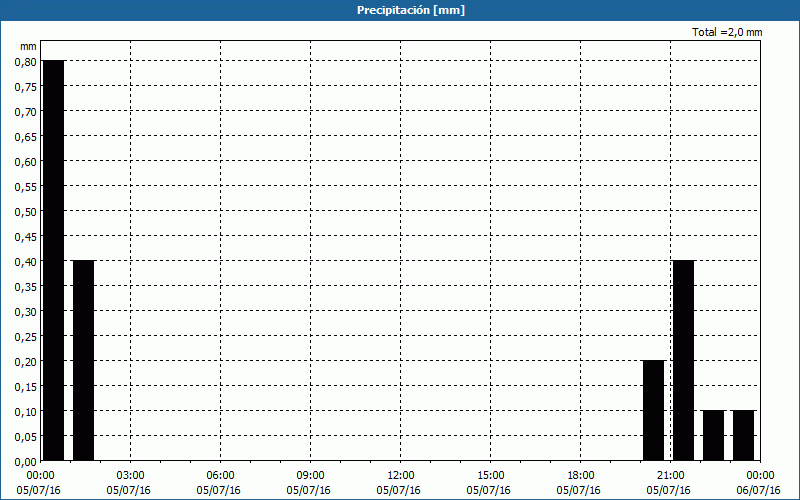Click the 0,20 mm precipitation bar

coord(654,410)
